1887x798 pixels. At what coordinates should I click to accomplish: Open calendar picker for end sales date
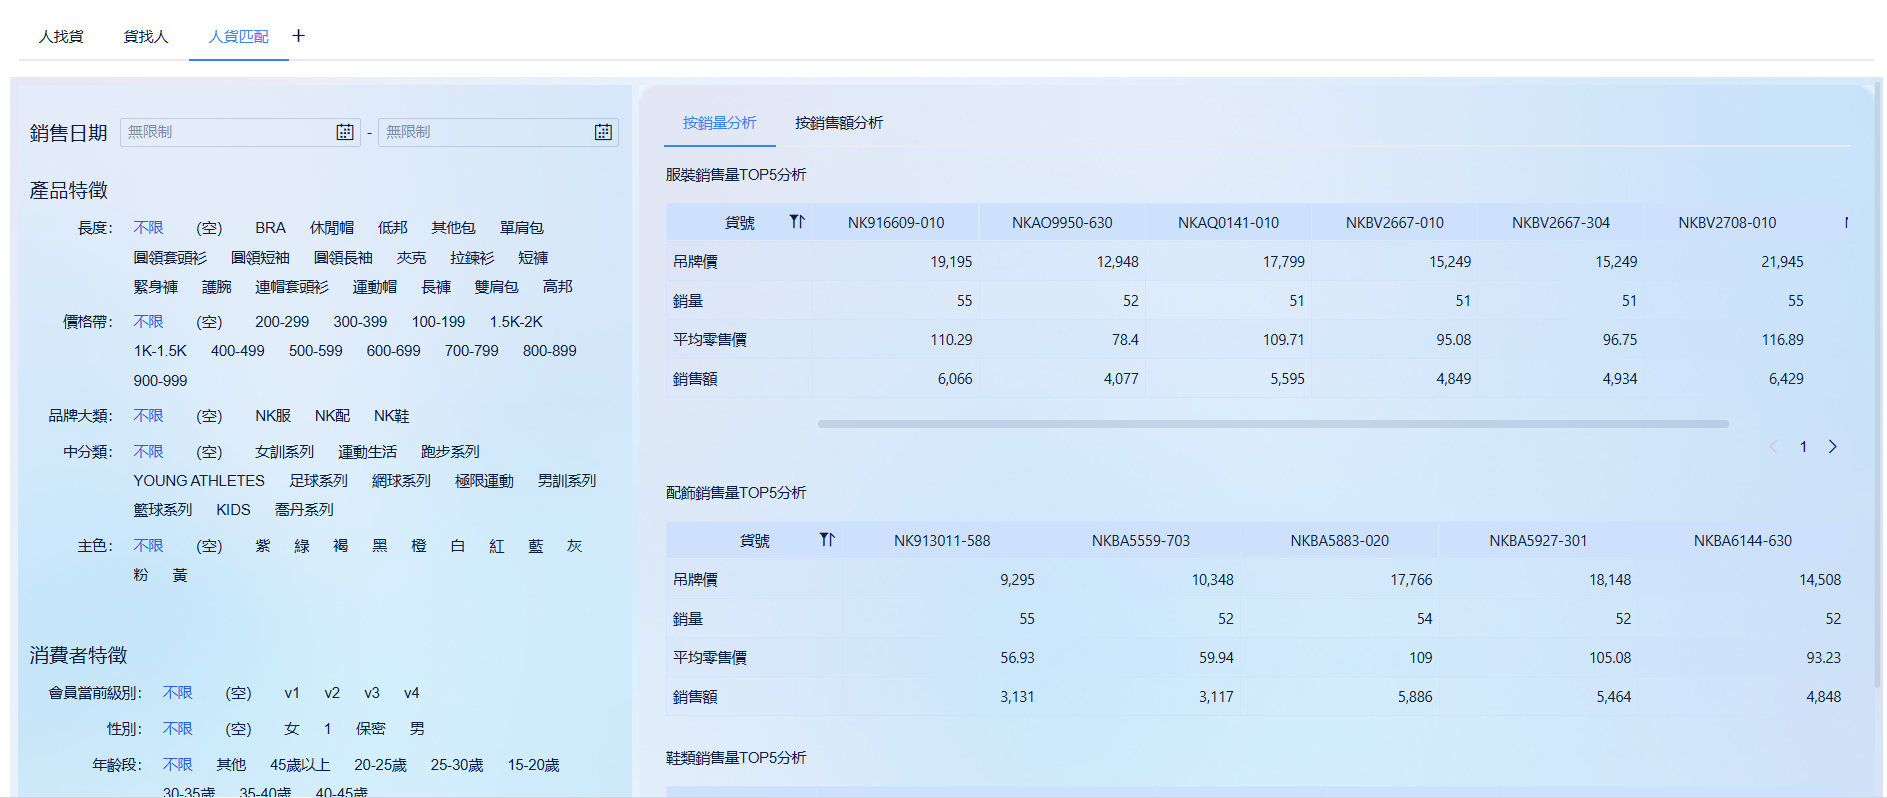click(x=603, y=132)
